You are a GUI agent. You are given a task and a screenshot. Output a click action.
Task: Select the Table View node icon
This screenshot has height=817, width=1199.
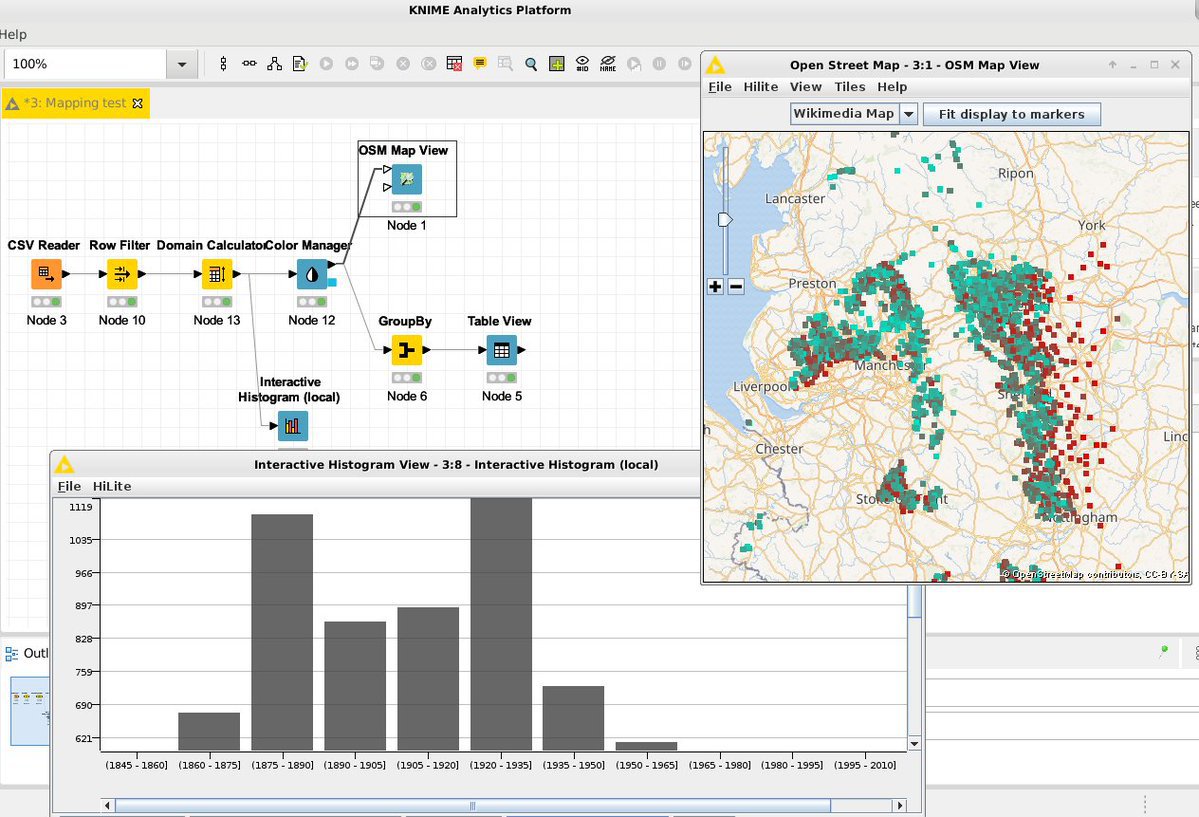tap(501, 351)
